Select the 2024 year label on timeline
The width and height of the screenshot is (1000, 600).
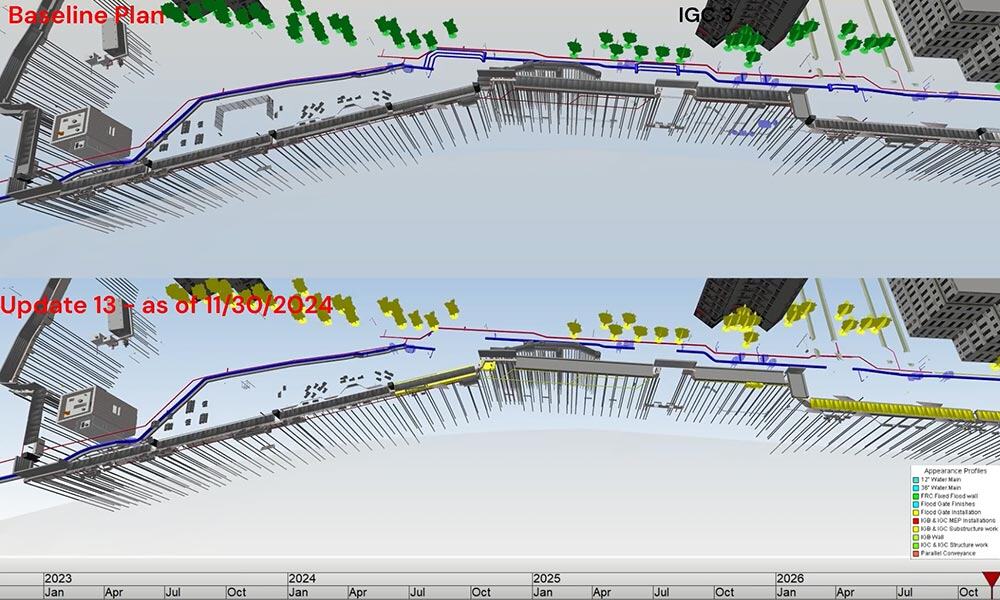302,578
